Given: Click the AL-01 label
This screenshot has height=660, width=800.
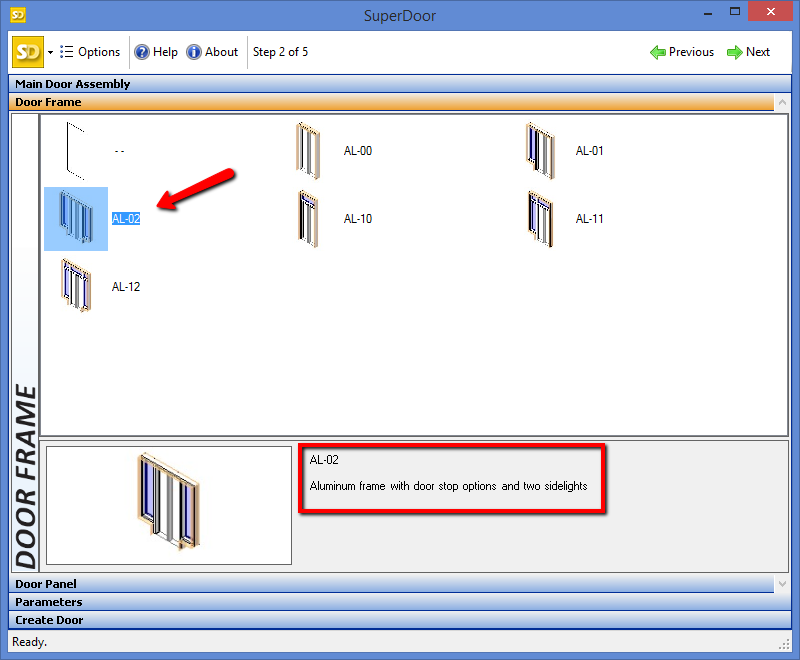Looking at the screenshot, I should pyautogui.click(x=589, y=151).
